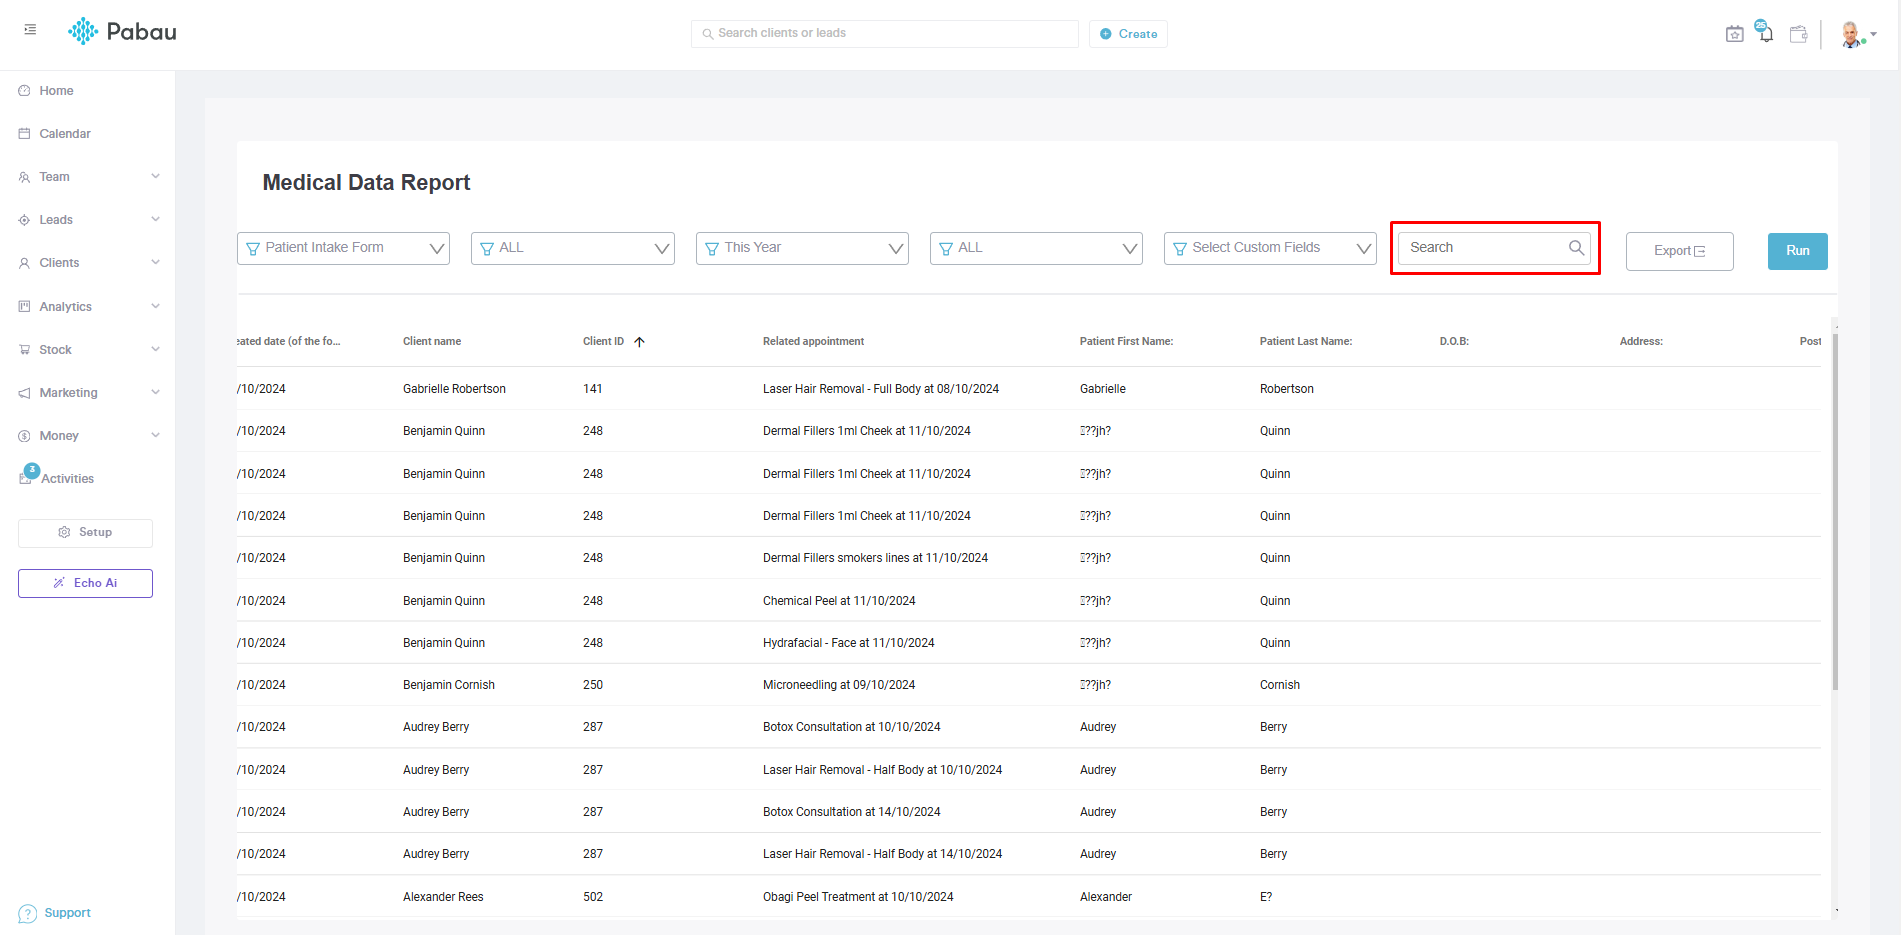Click the Marketing megaphone icon
This screenshot has width=1901, height=935.
tap(24, 393)
